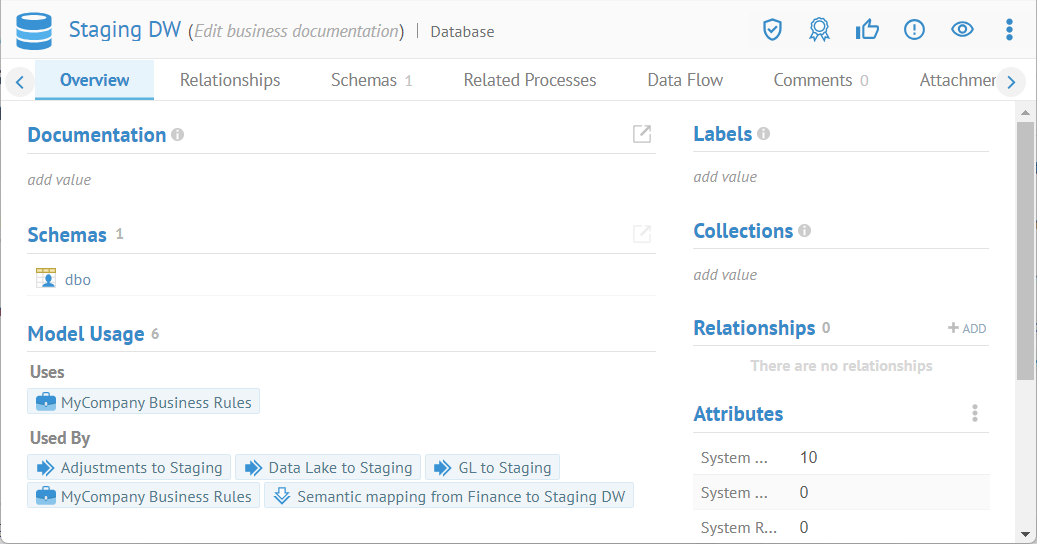The height and width of the screenshot is (544, 1037).
Task: Toggle the watch eye icon
Action: [x=962, y=30]
